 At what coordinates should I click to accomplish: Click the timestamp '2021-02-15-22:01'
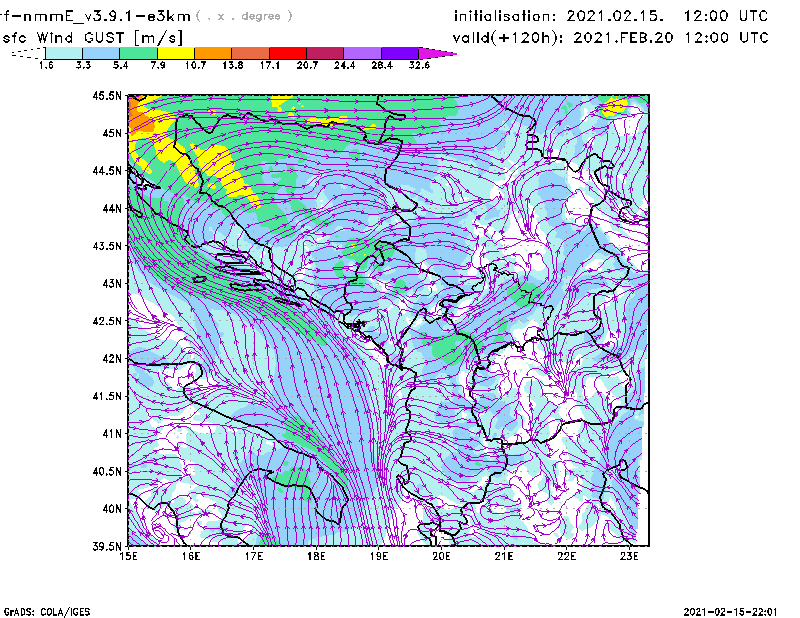[x=731, y=612]
